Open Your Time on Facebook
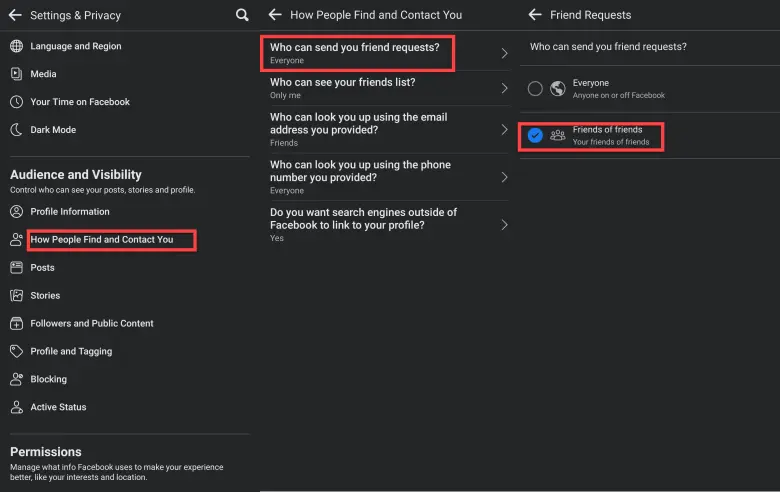This screenshot has width=780, height=492. click(80, 102)
